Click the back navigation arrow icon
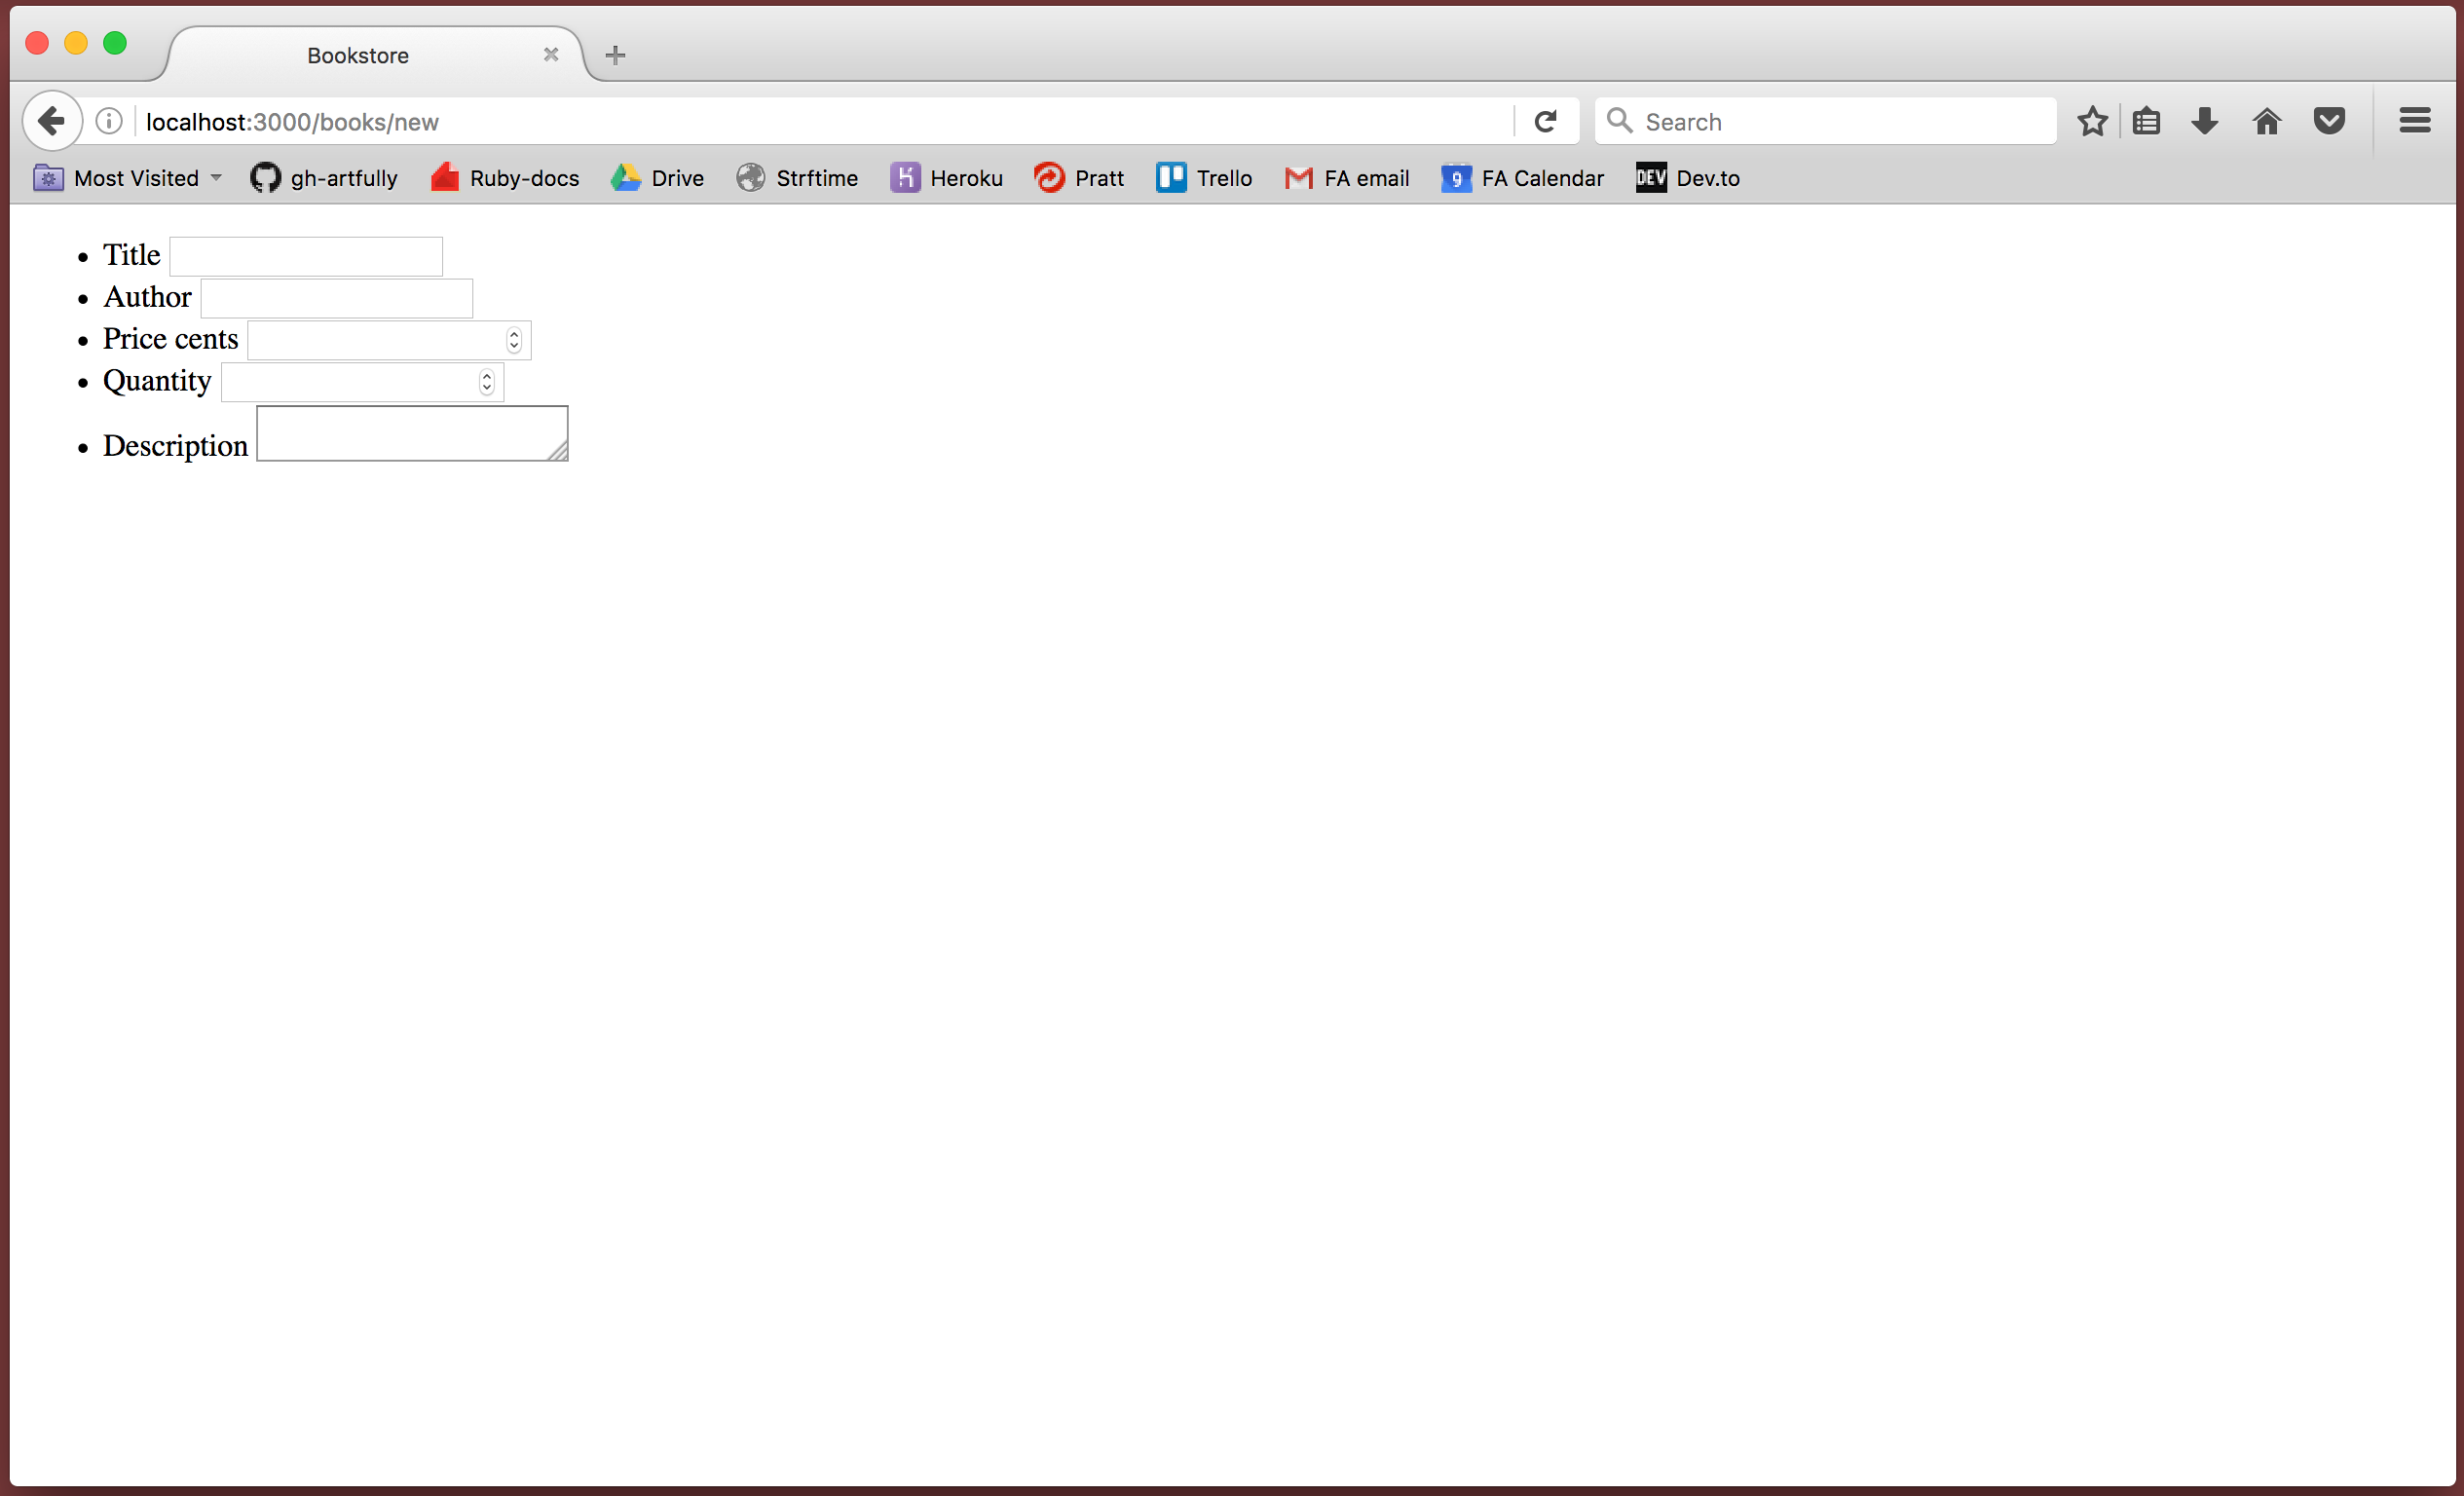This screenshot has width=2464, height=1496. [50, 122]
